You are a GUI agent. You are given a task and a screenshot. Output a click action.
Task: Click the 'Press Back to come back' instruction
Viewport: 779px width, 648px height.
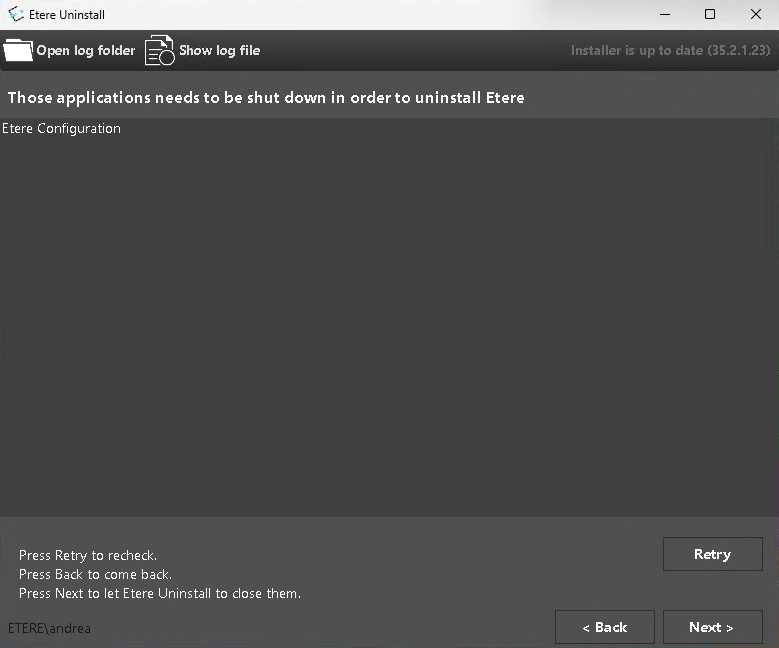click(95, 574)
